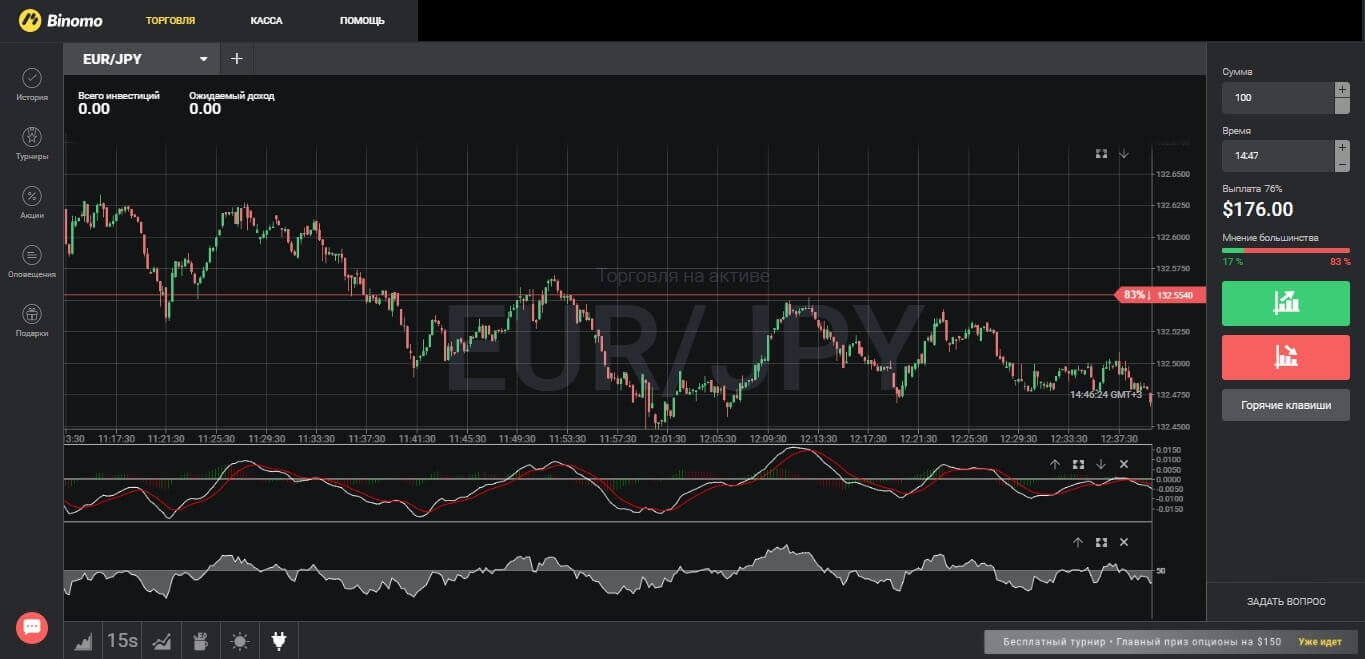This screenshot has width=1365, height=659.
Task: Open the indicators icon in bottom toolbar
Action: click(x=161, y=641)
